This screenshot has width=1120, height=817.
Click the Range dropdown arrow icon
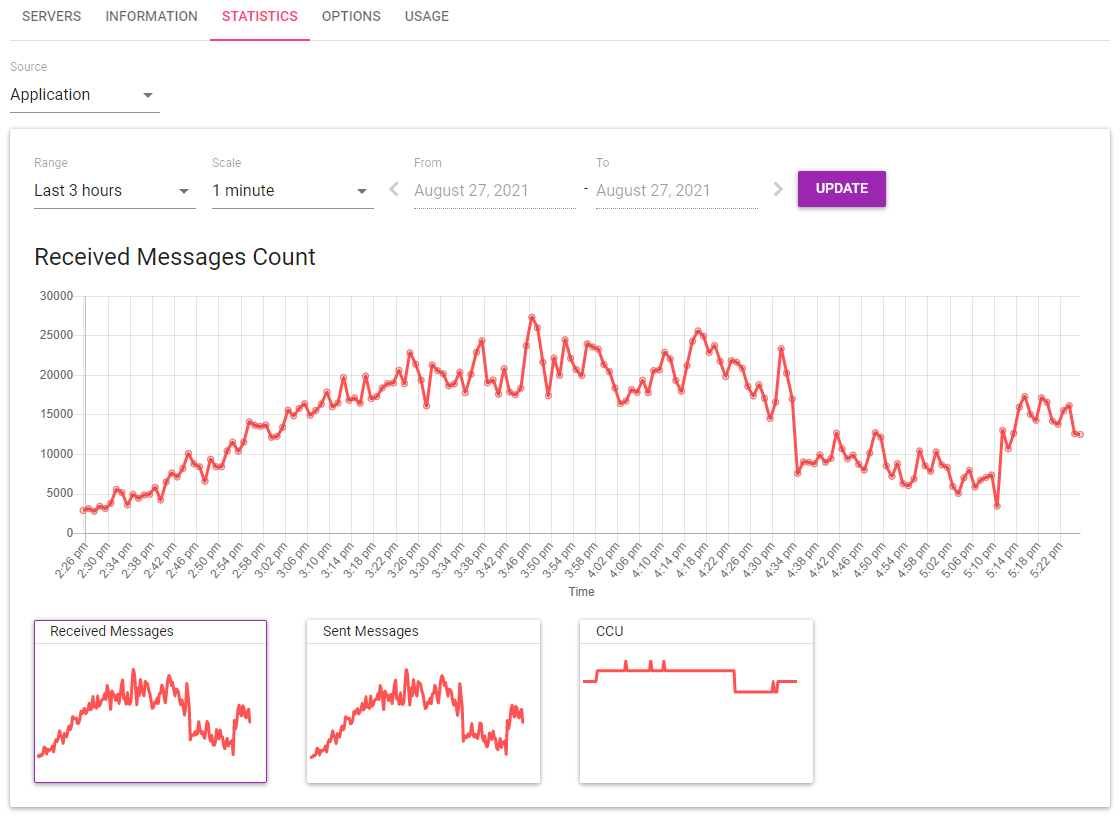tap(184, 191)
